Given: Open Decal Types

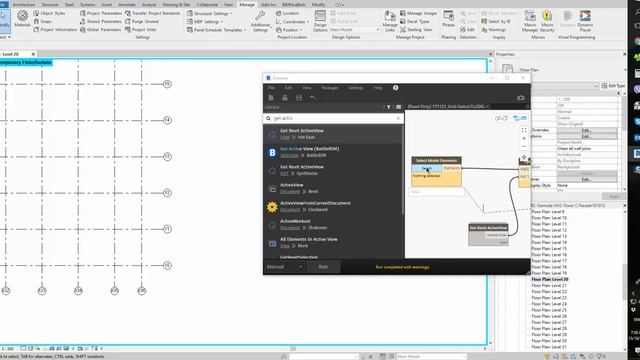Looking at the screenshot, I should point(415,21).
